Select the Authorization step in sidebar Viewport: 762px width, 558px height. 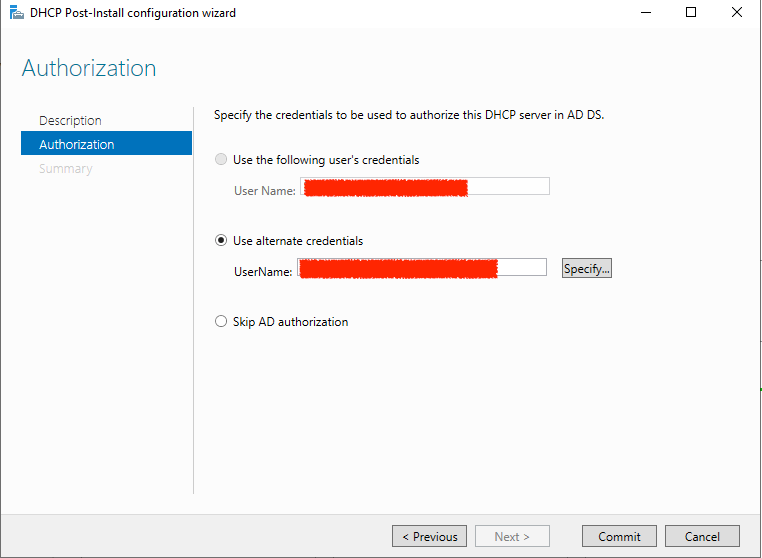tap(77, 145)
